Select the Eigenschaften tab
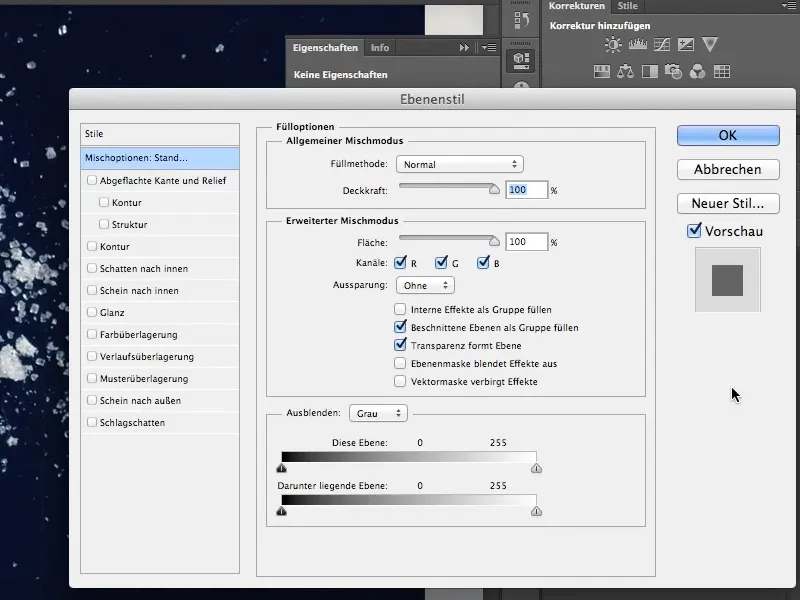Viewport: 800px width, 600px height. pyautogui.click(x=325, y=47)
